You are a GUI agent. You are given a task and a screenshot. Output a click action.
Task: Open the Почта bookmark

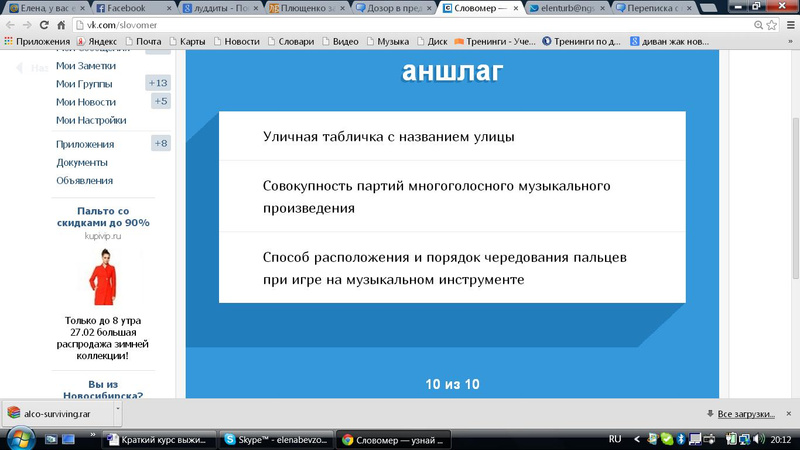[x=143, y=41]
